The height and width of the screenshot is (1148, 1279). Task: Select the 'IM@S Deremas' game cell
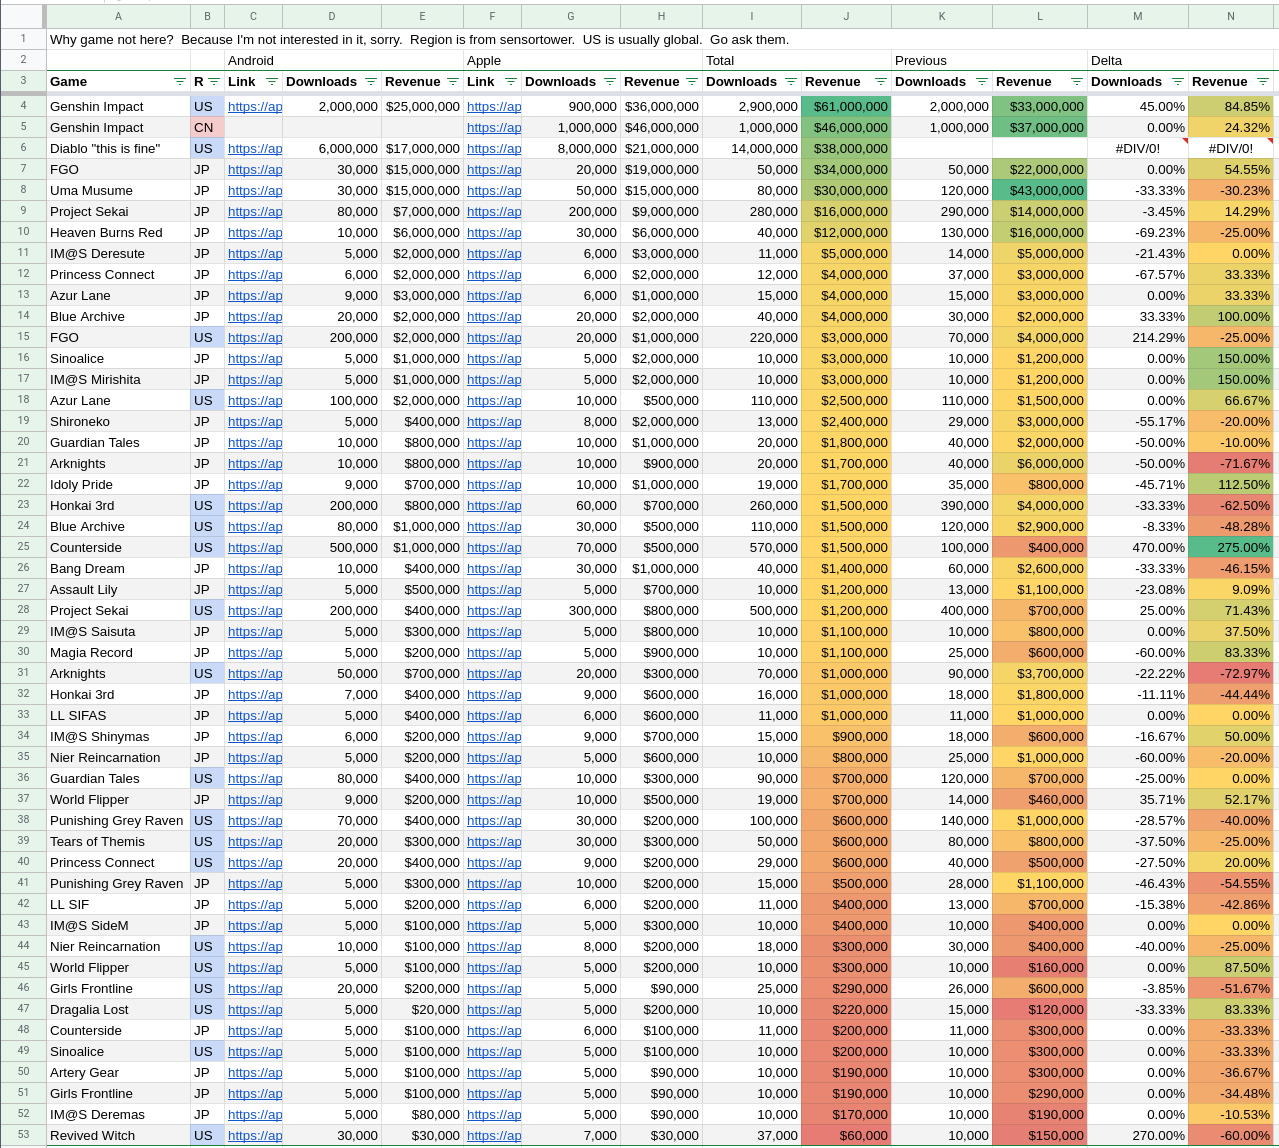118,1115
